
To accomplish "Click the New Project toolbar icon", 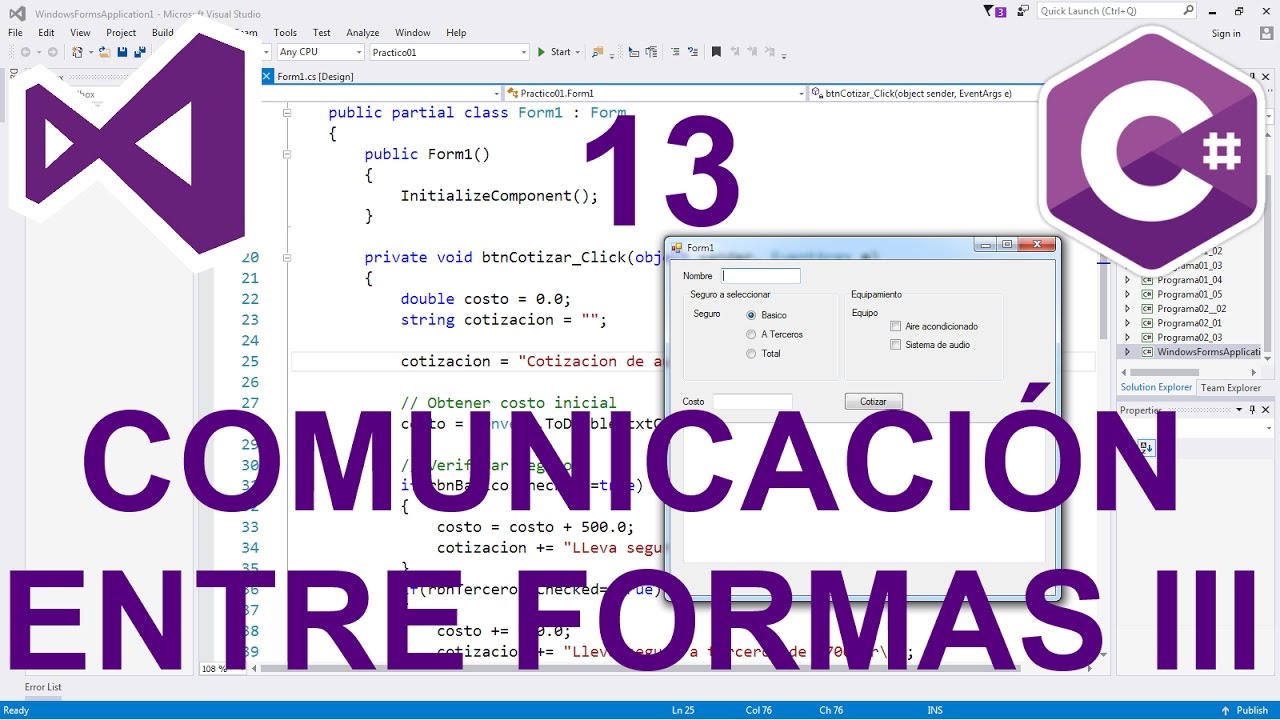I will pos(77,52).
